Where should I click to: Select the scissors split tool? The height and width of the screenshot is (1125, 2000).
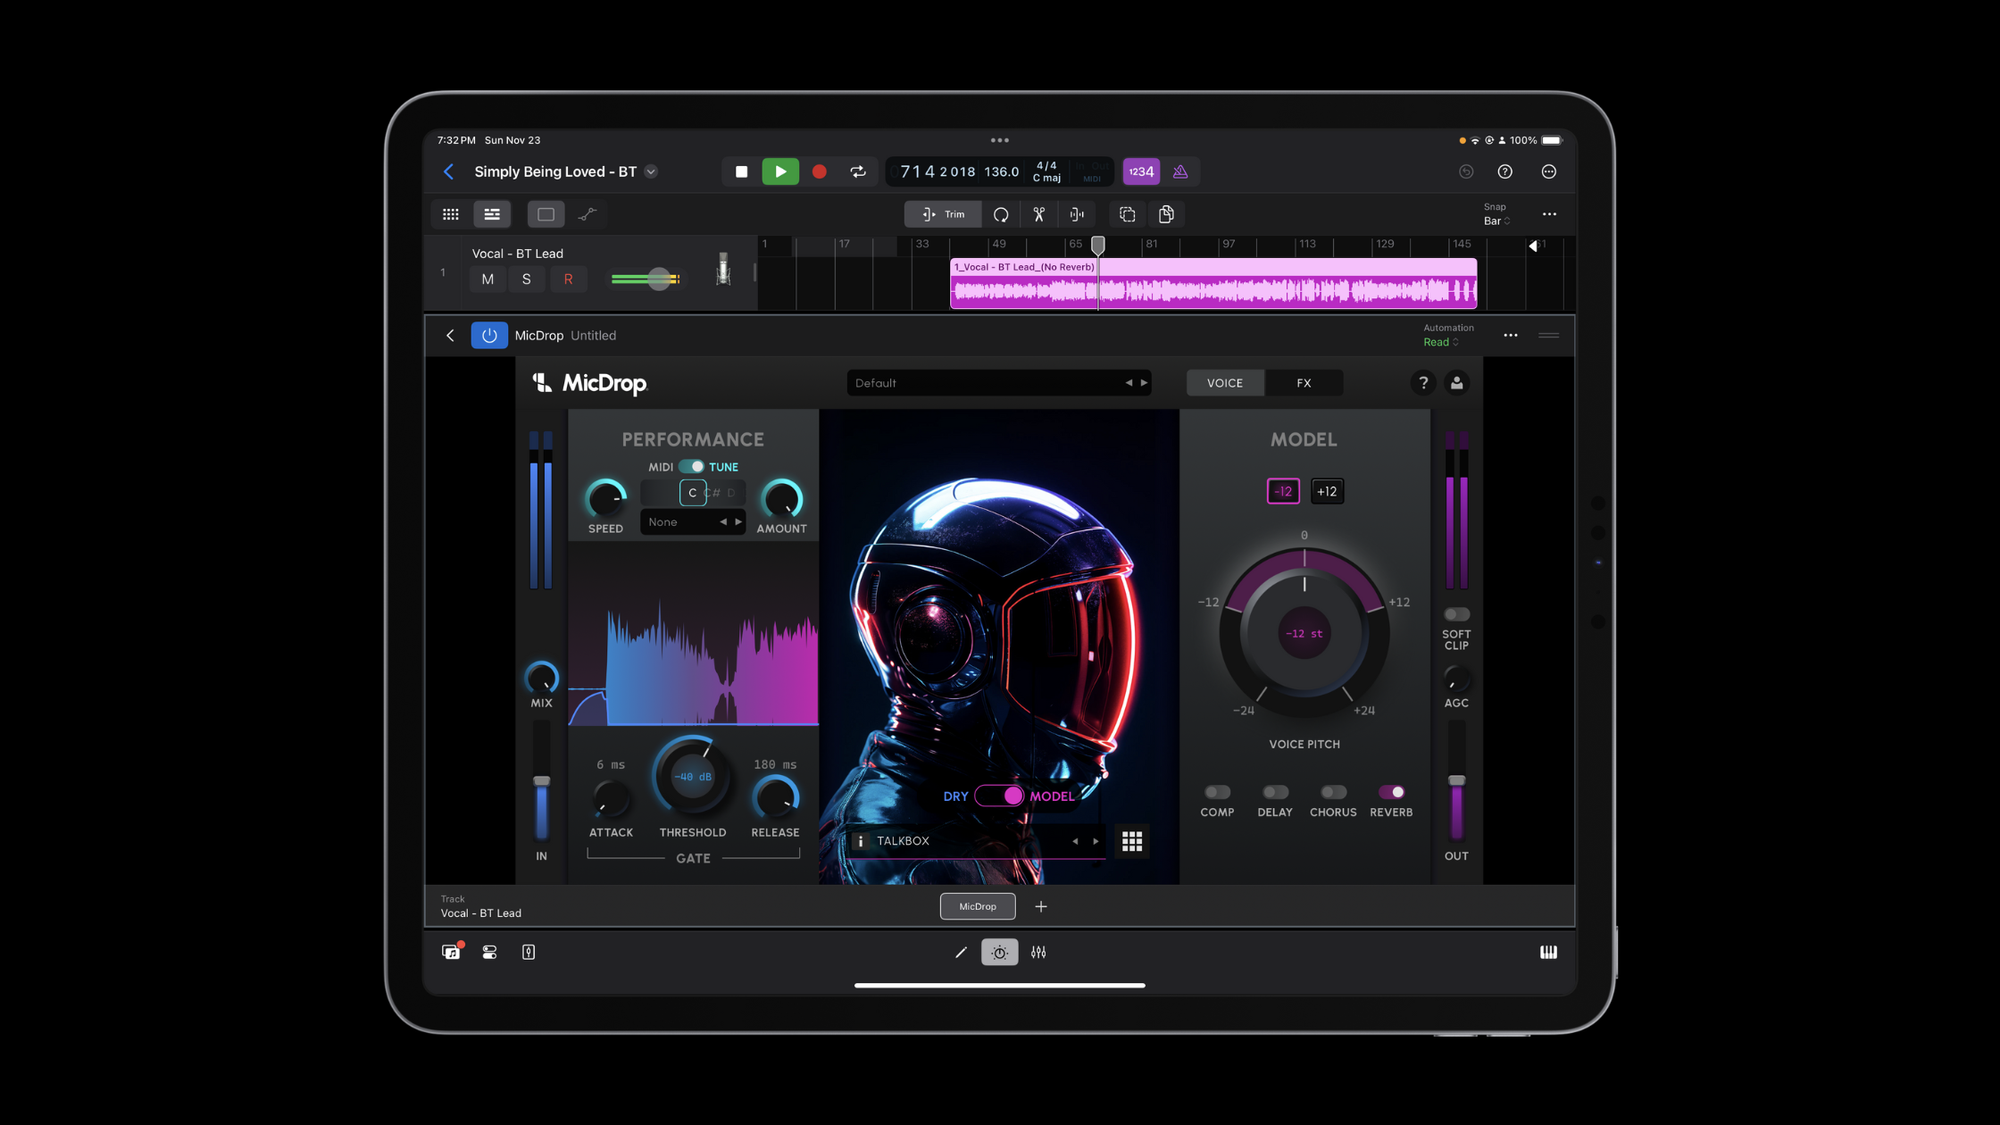(x=1039, y=214)
